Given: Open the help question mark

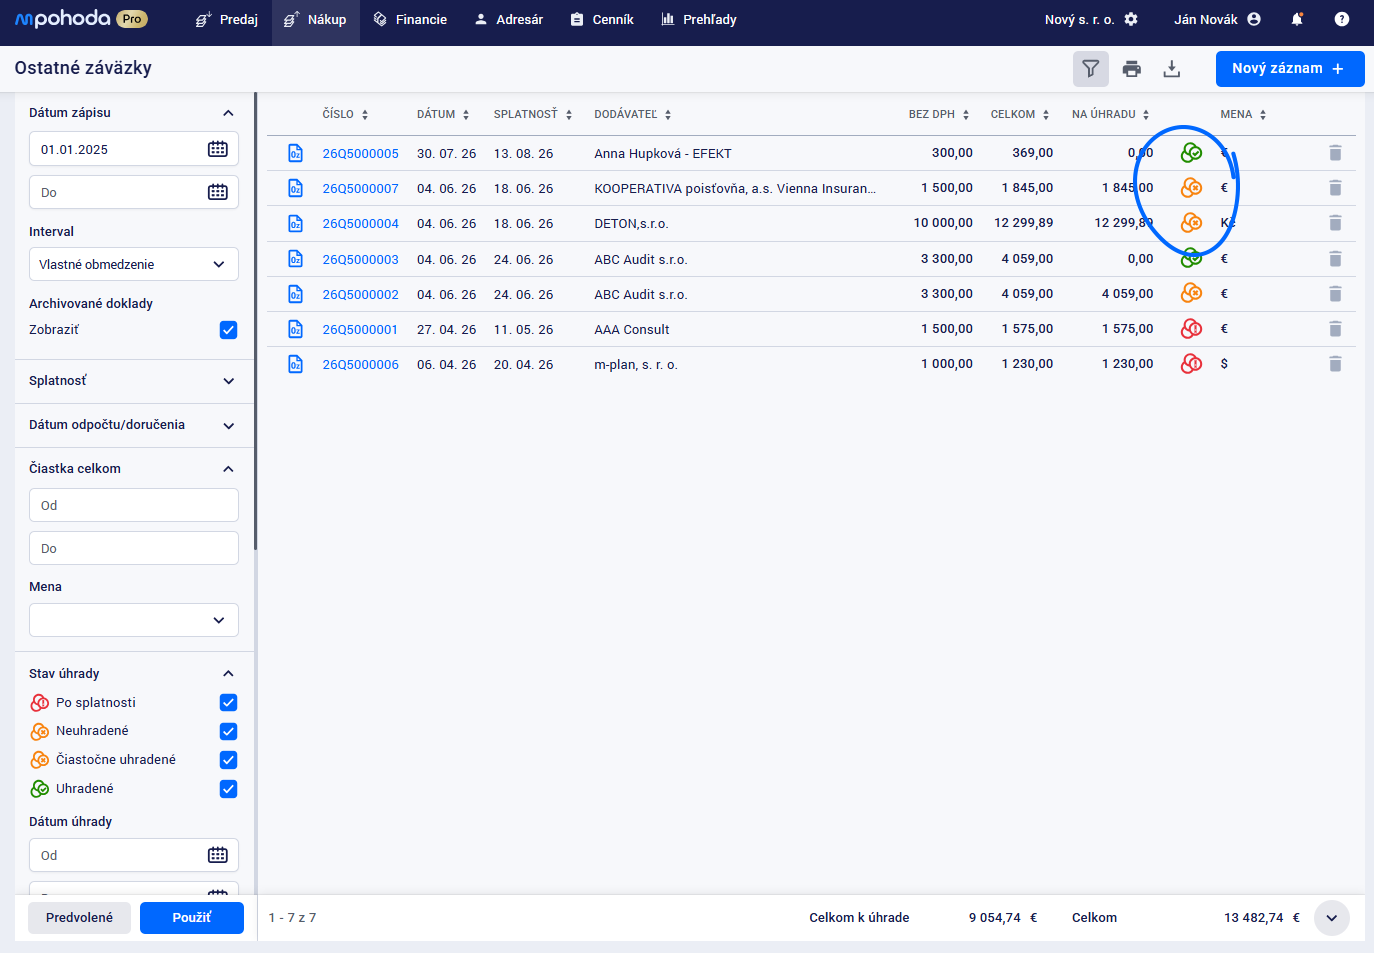Looking at the screenshot, I should coord(1342,19).
